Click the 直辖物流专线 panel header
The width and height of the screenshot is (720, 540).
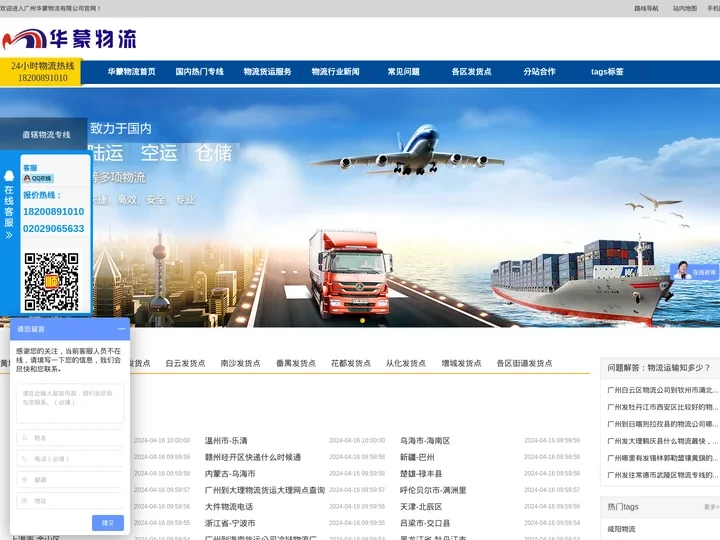point(44,135)
